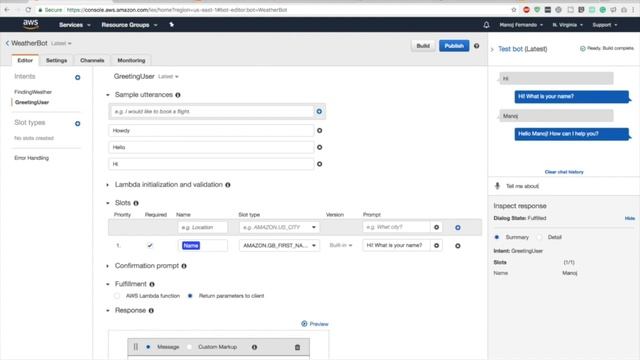Open Services dropdown menu
This screenshot has height=360, width=640.
pos(75,25)
